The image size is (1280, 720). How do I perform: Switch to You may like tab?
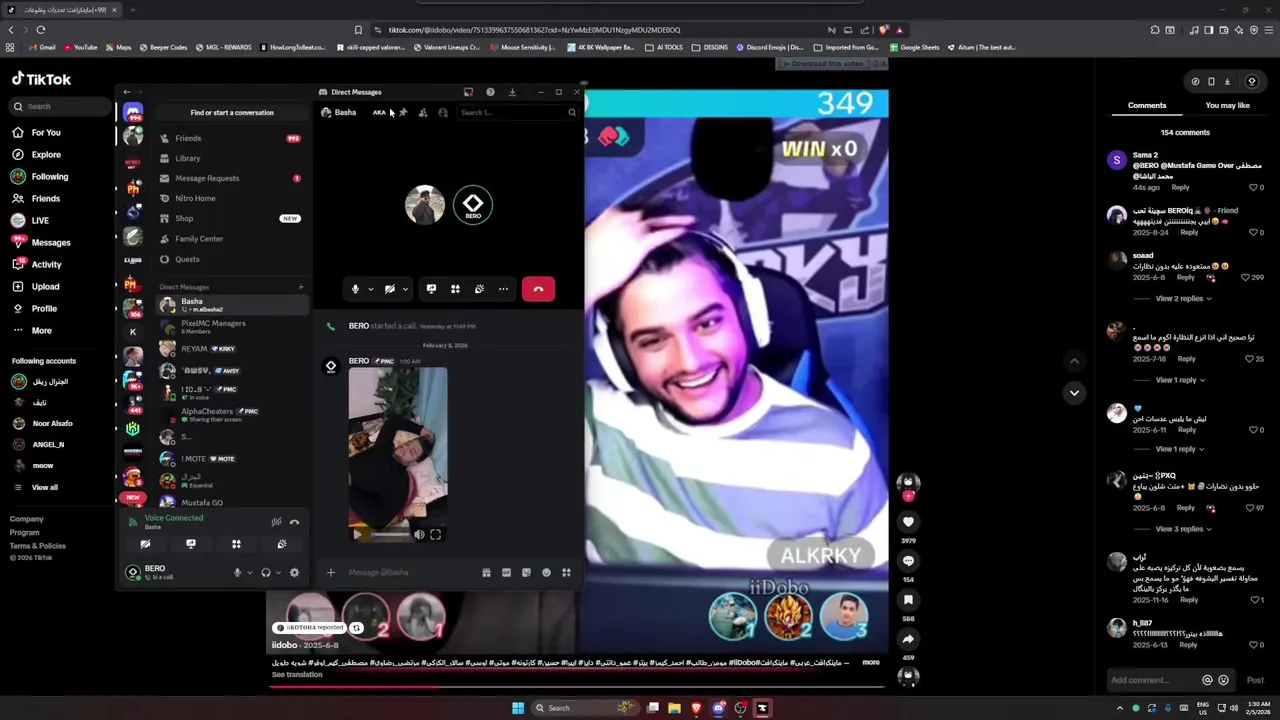1227,105
